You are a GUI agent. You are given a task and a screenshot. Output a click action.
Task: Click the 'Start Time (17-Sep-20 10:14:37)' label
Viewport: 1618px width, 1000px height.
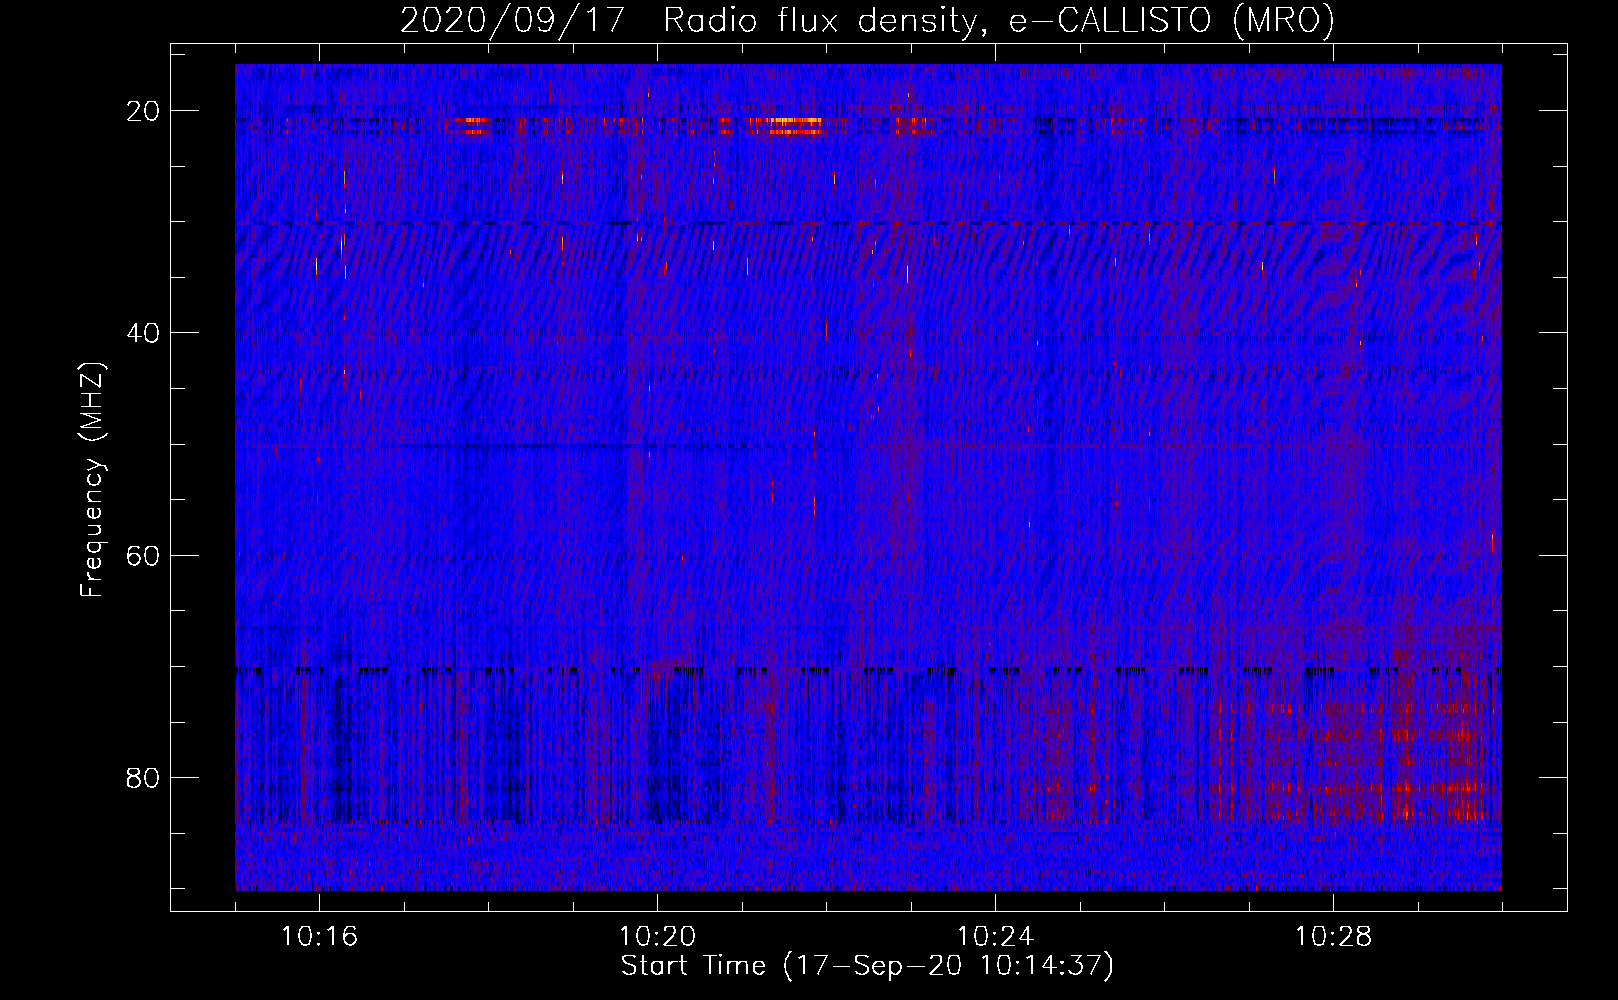(867, 966)
